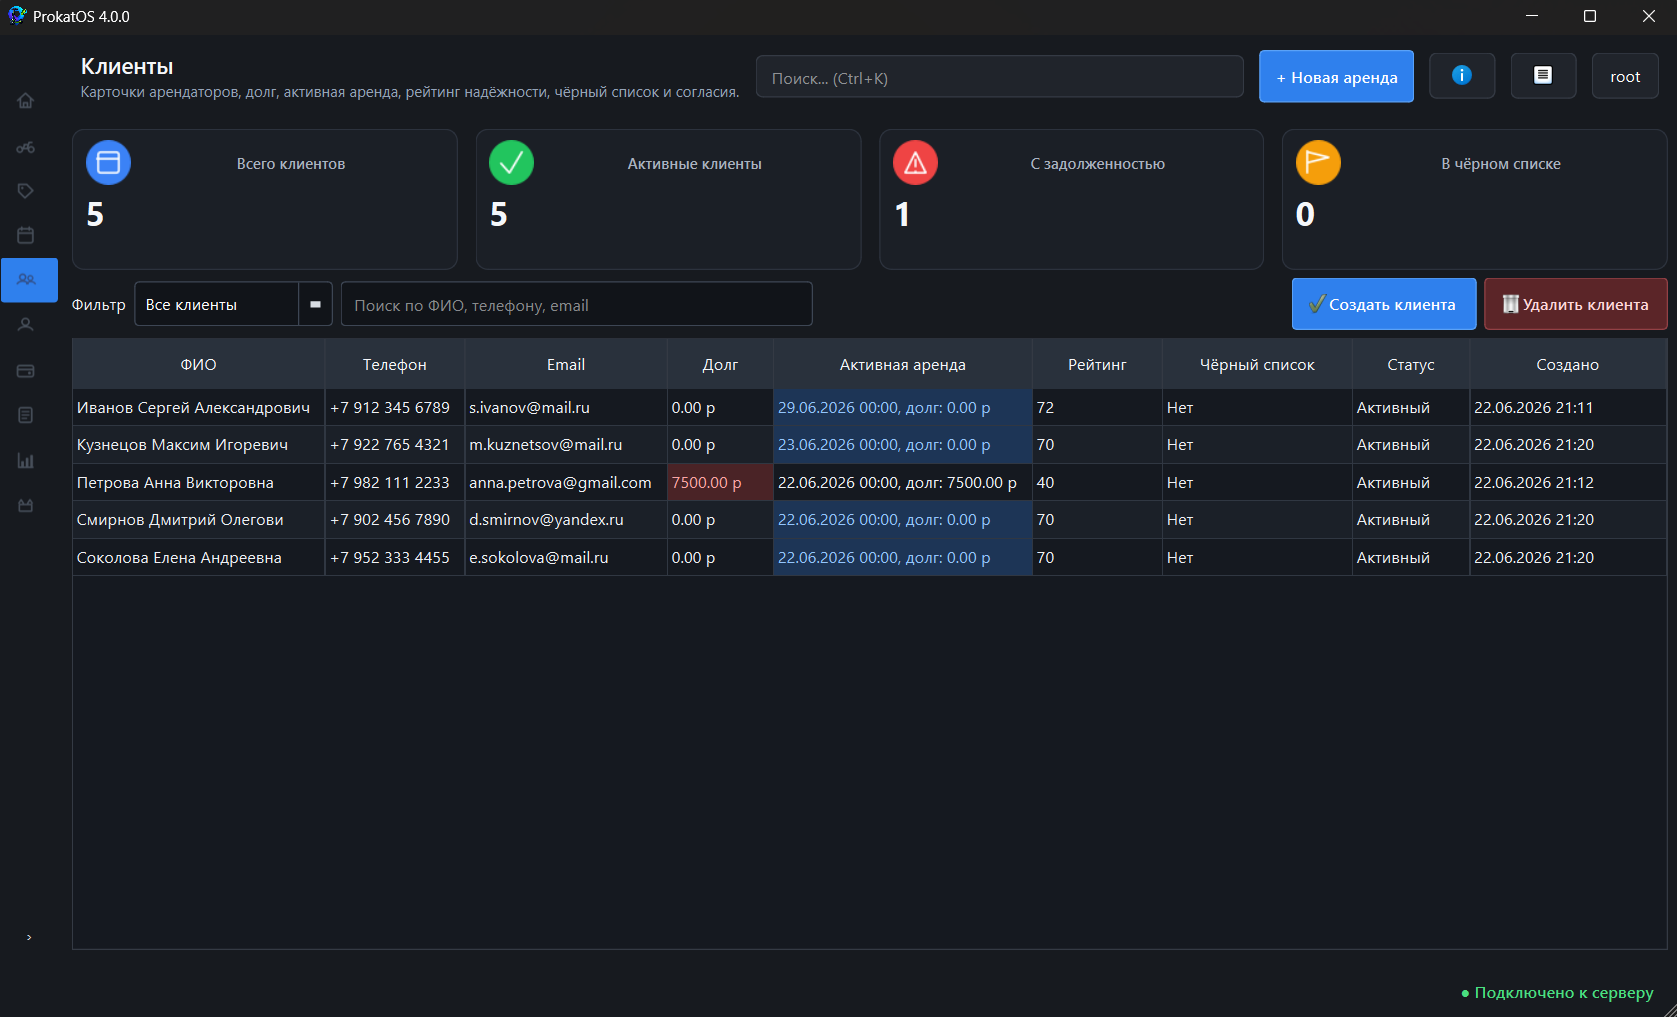
Task: Select the clients (people) sidebar icon
Action: (29, 280)
